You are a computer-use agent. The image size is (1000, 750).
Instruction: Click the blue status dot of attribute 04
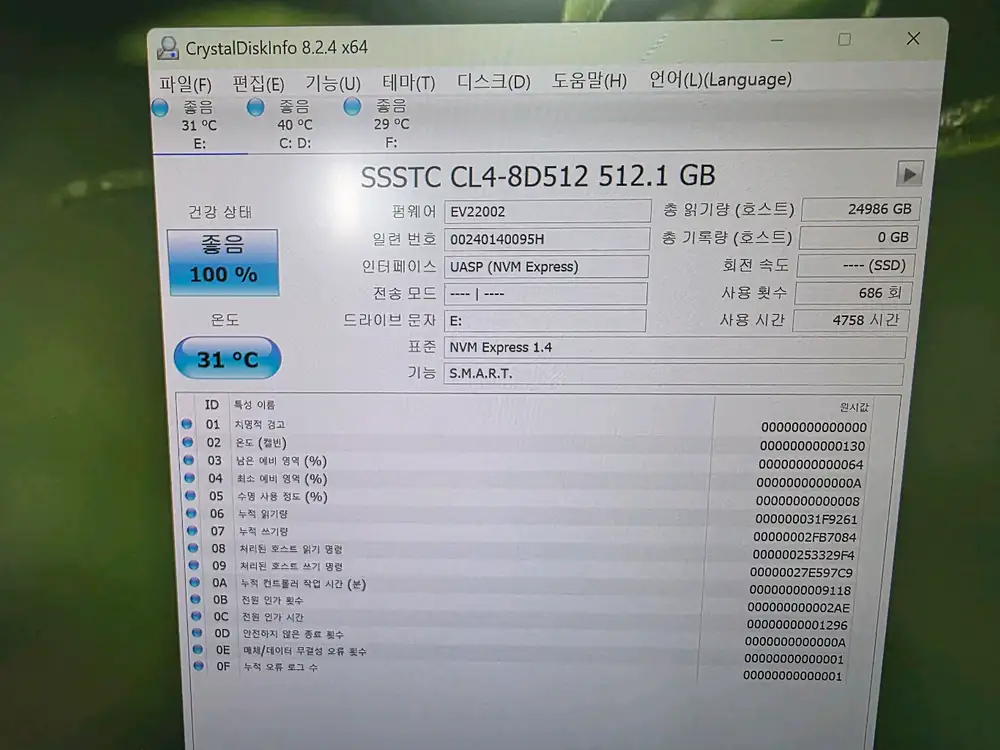click(189, 477)
